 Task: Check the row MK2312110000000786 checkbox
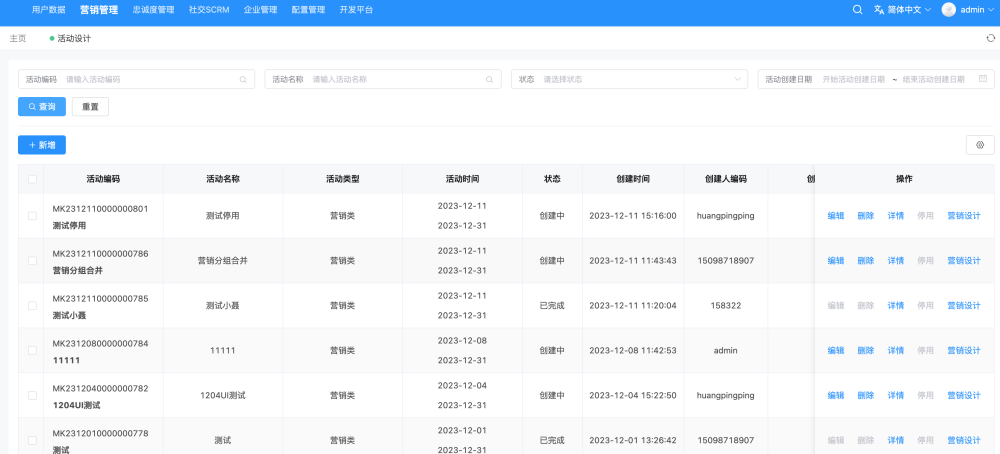click(x=33, y=261)
